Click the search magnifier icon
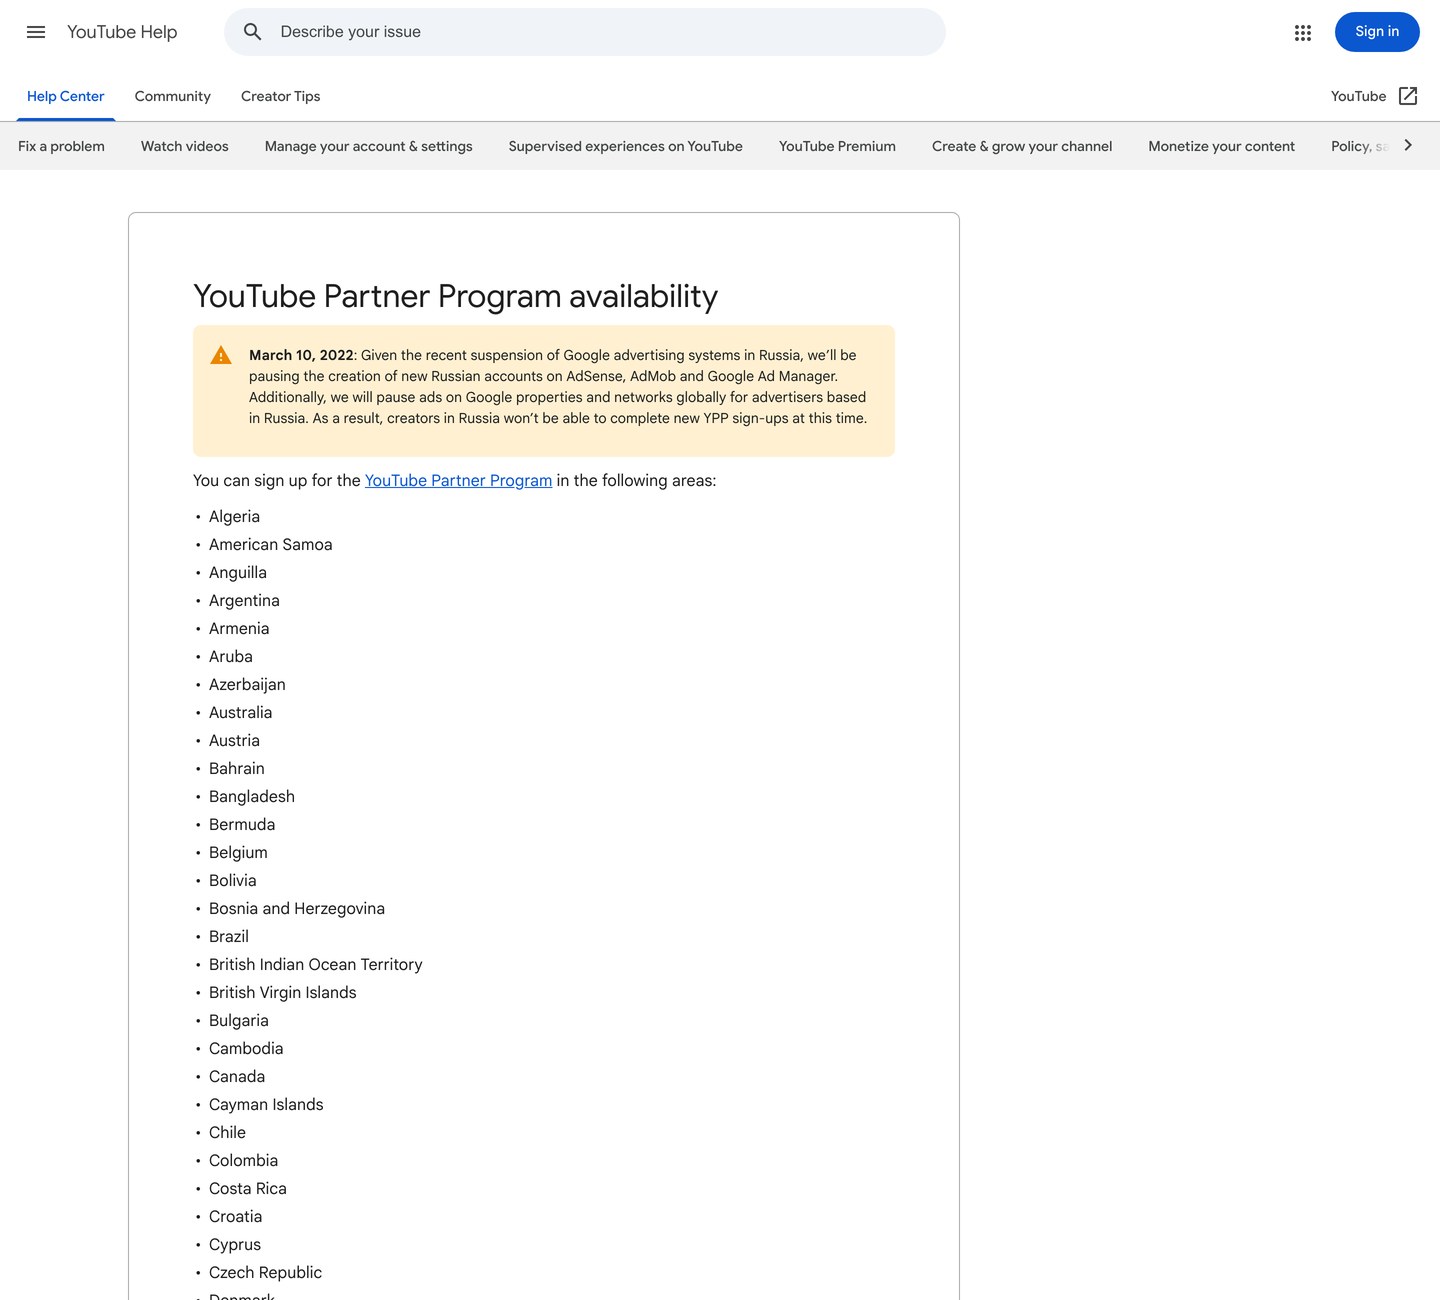This screenshot has width=1440, height=1300. tap(253, 32)
